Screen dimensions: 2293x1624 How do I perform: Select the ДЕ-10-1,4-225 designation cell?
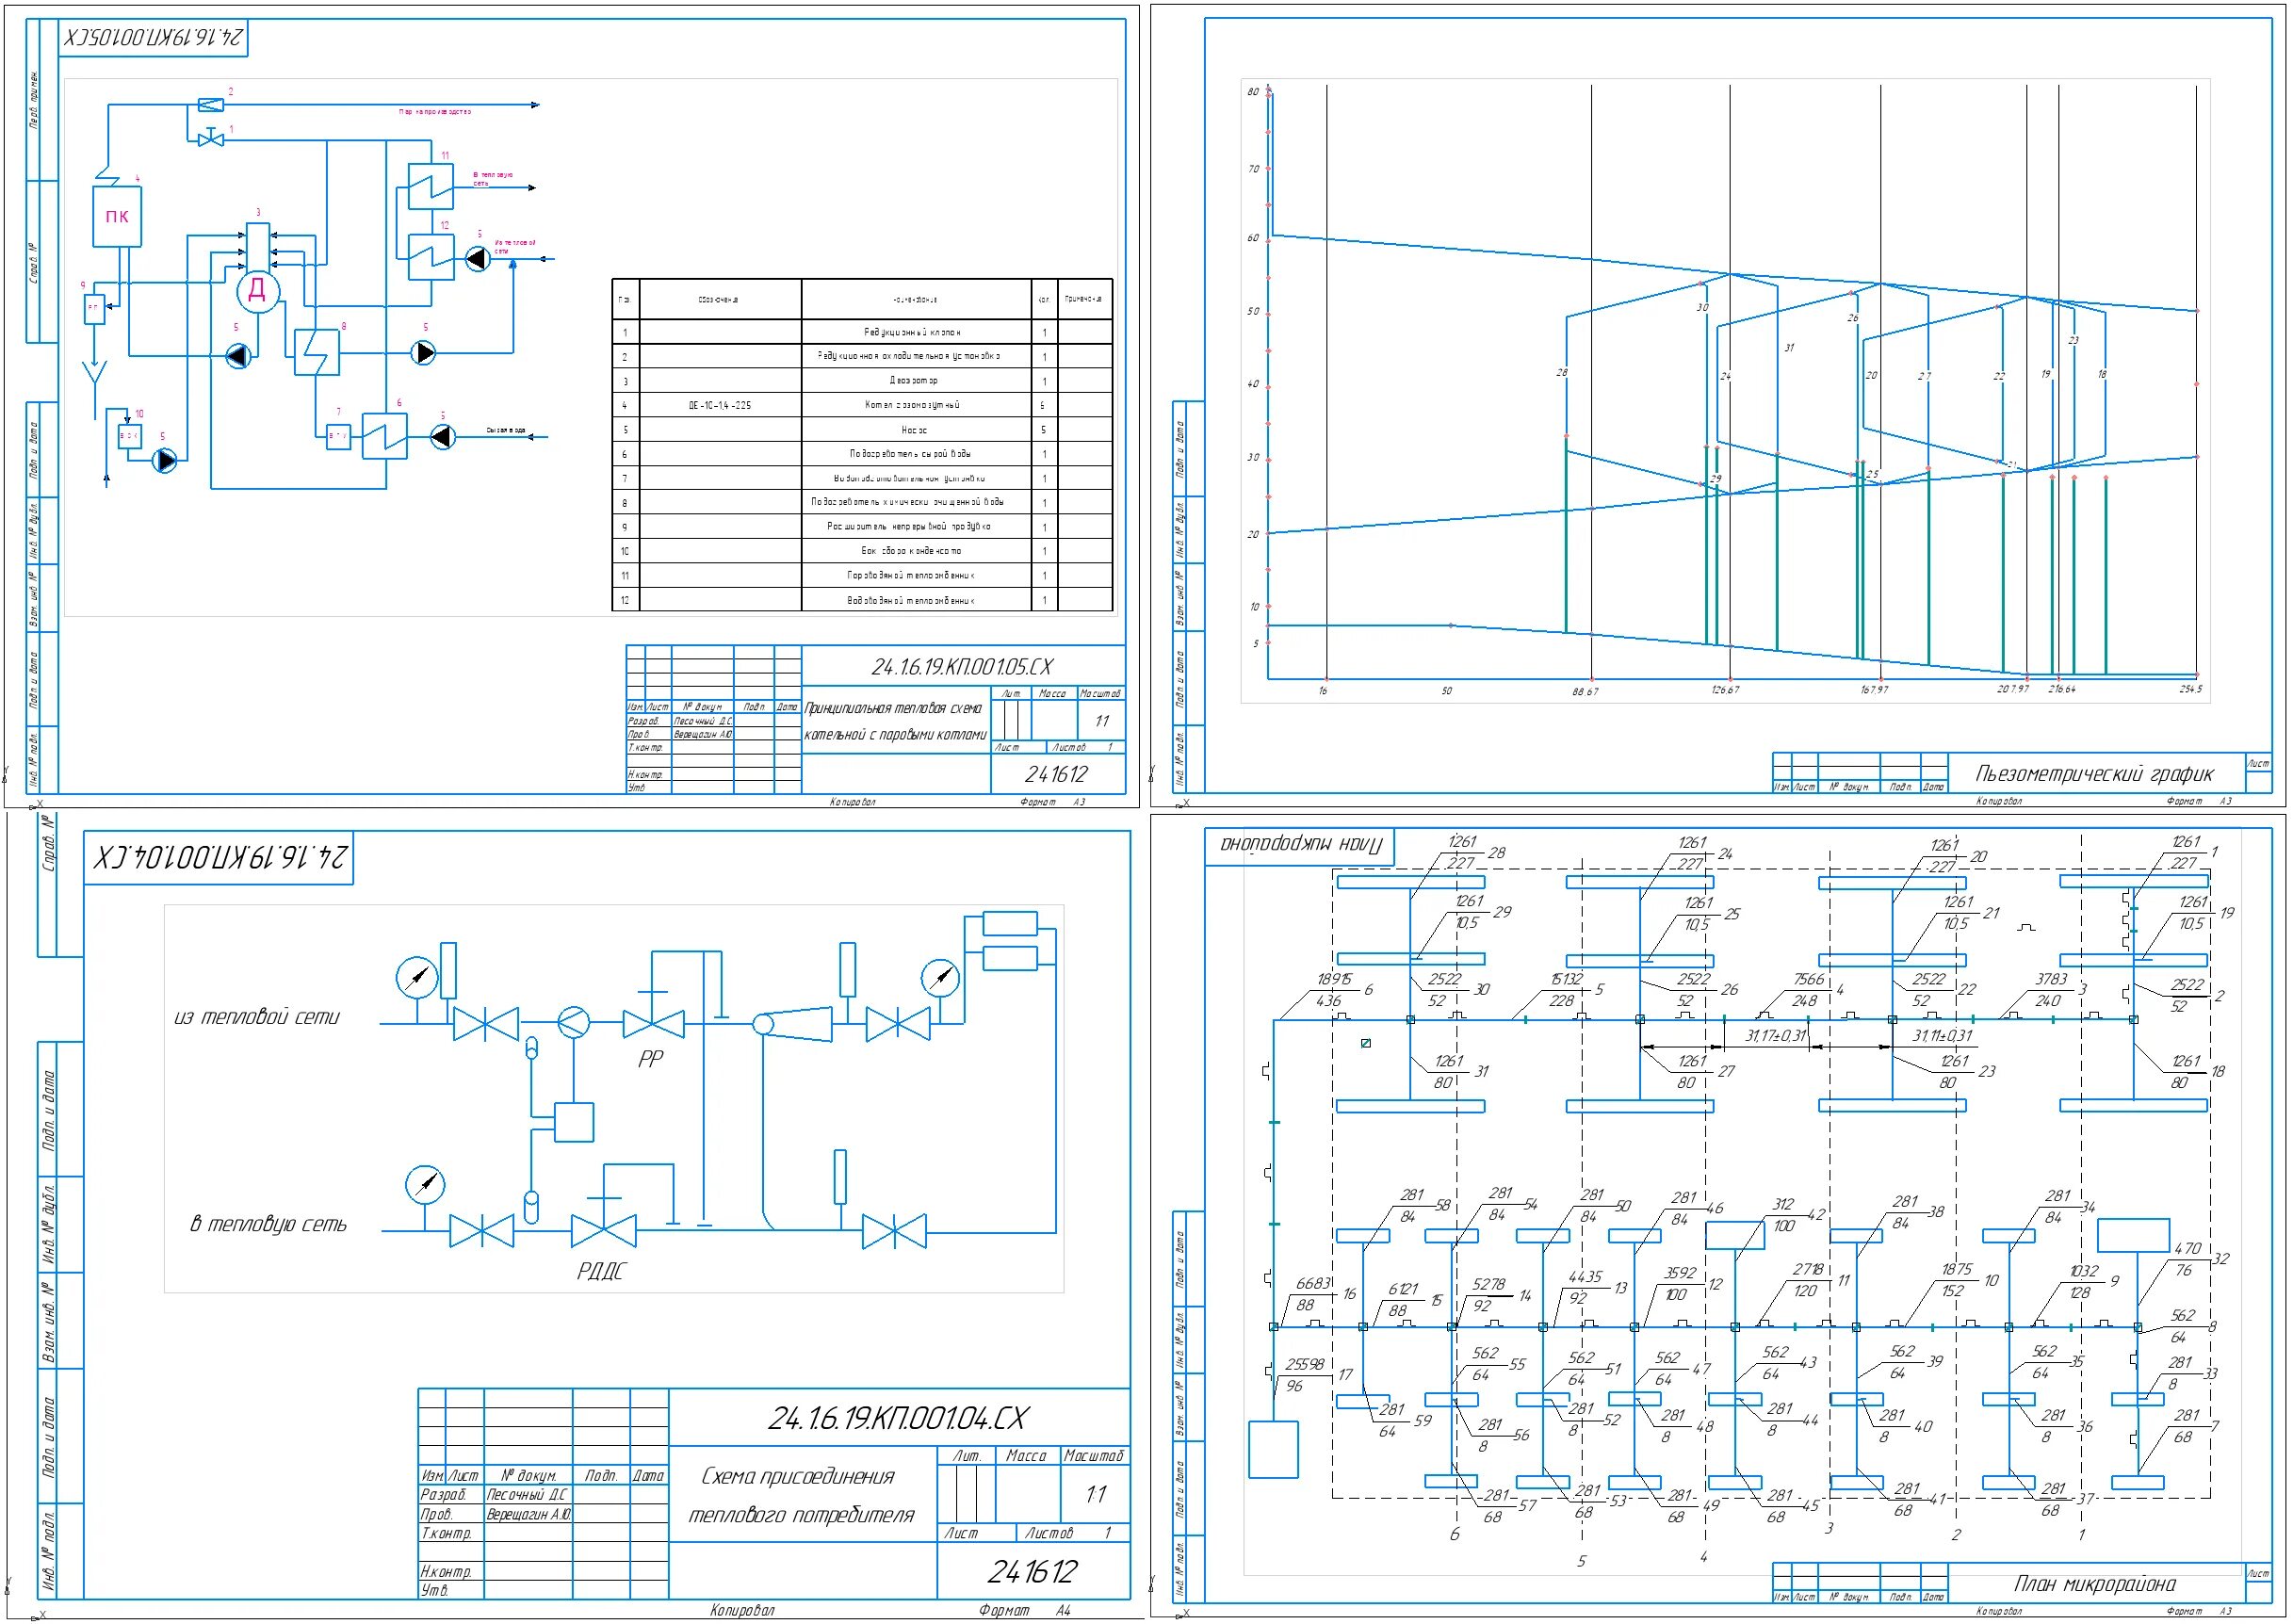tap(720, 405)
